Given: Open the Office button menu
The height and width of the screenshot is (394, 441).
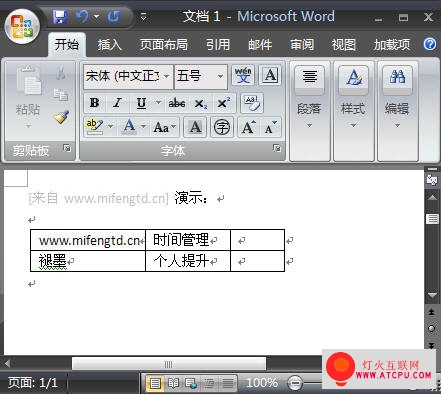Looking at the screenshot, I should click(x=22, y=27).
